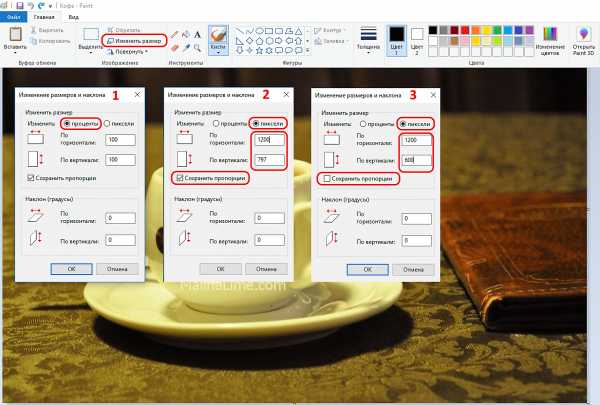Click the Redo arrow in quick access toolbar

pos(41,6)
